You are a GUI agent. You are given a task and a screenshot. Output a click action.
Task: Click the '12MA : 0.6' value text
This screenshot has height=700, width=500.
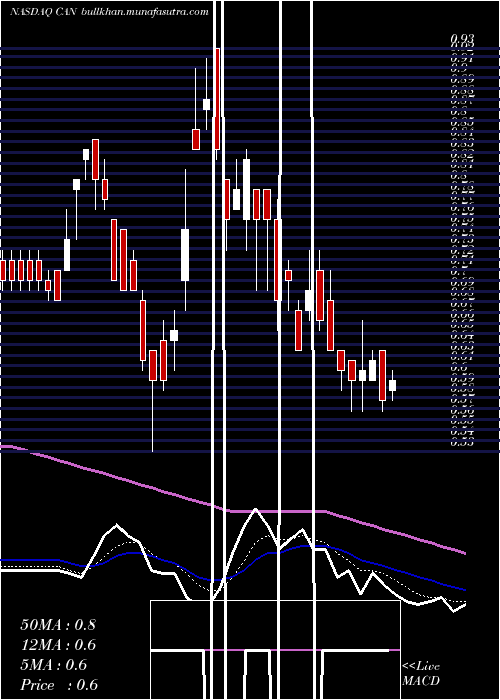[x=58, y=645]
